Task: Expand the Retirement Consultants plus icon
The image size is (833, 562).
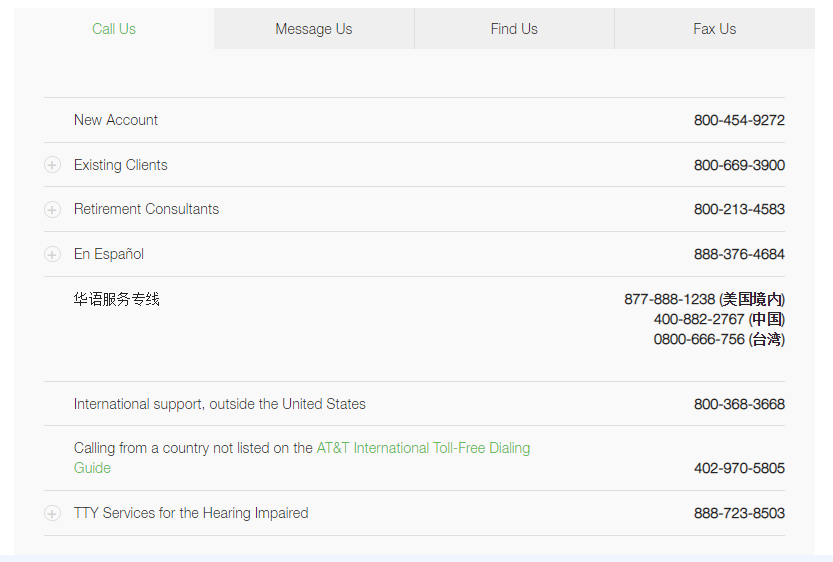Action: point(52,210)
